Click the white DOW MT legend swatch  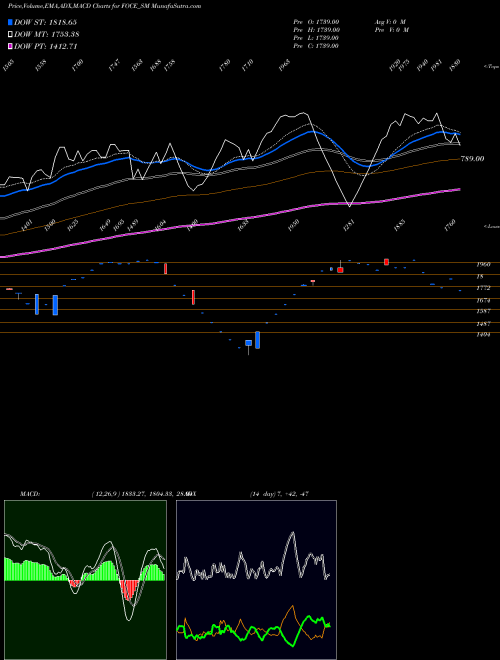pyautogui.click(x=10, y=35)
